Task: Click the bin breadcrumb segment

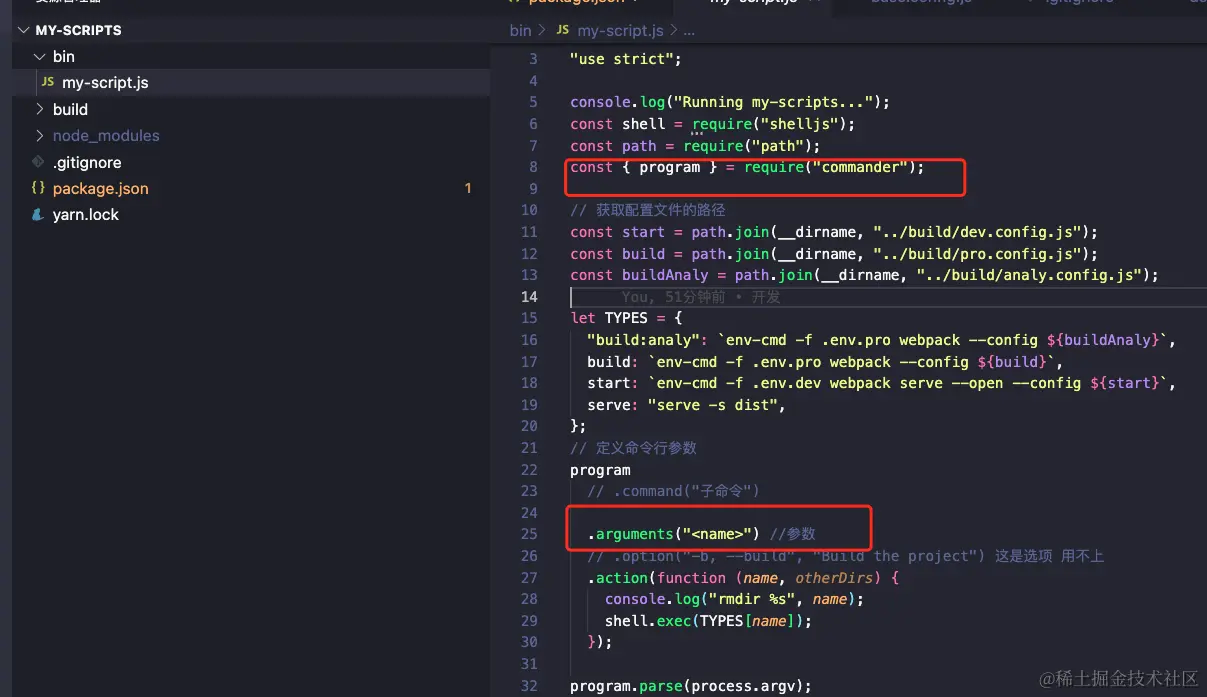Action: (x=520, y=30)
